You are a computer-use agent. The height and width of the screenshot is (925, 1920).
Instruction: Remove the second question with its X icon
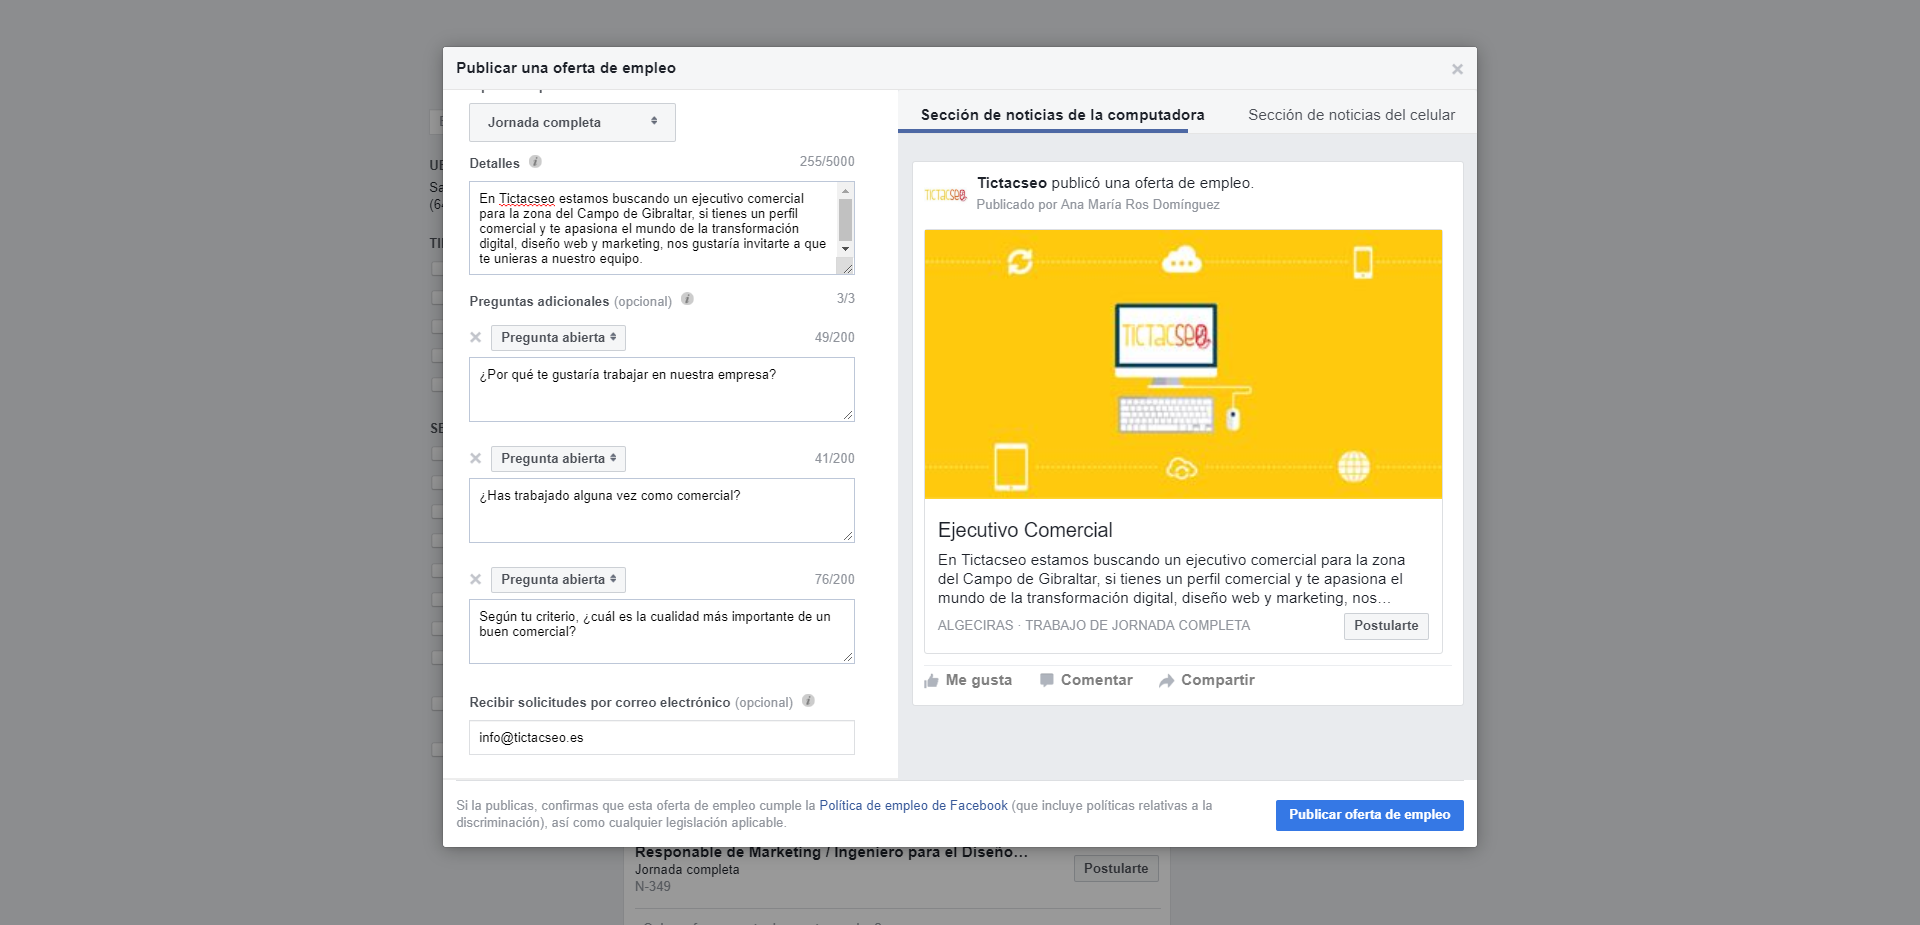click(476, 458)
